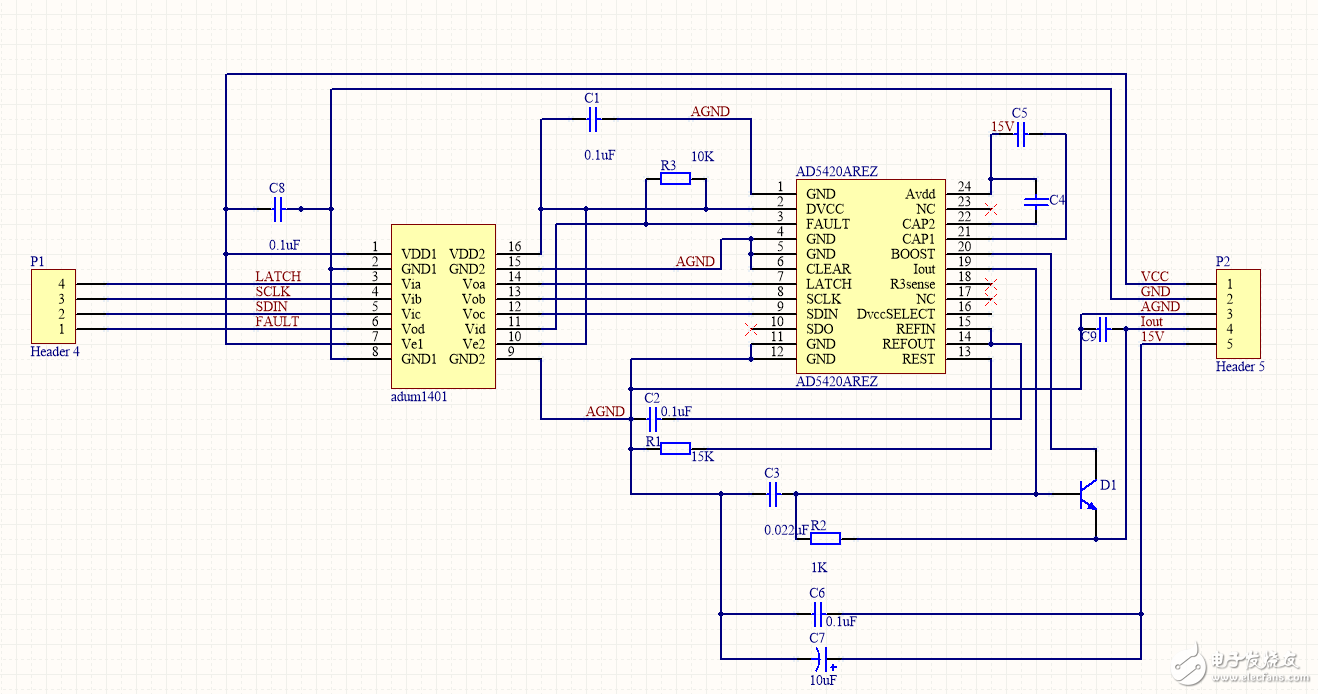Click the LATCH net label
The width and height of the screenshot is (1318, 694).
coord(278,276)
